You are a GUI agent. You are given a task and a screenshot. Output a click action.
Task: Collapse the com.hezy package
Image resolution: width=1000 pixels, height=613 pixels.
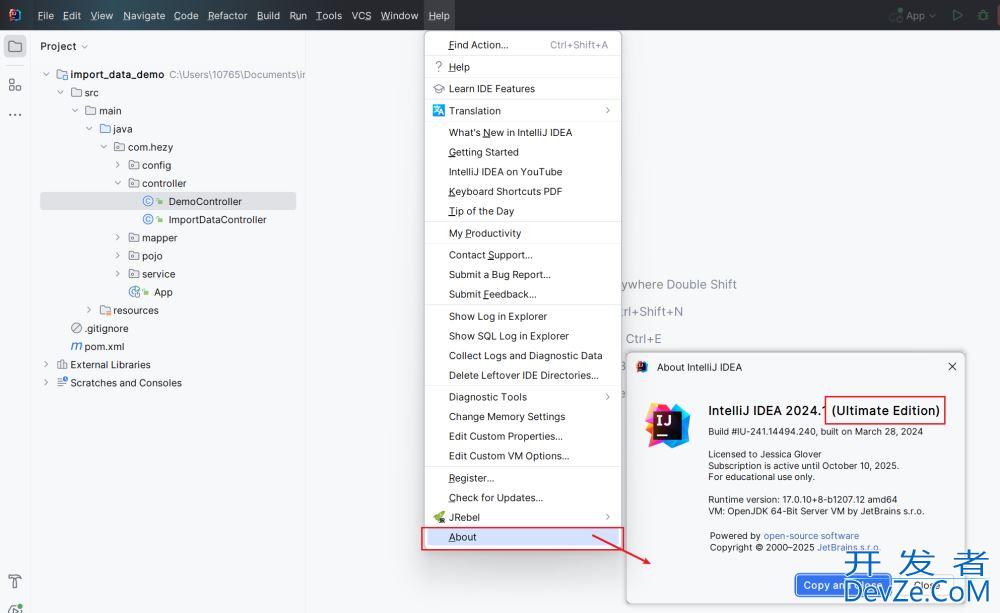coord(104,147)
